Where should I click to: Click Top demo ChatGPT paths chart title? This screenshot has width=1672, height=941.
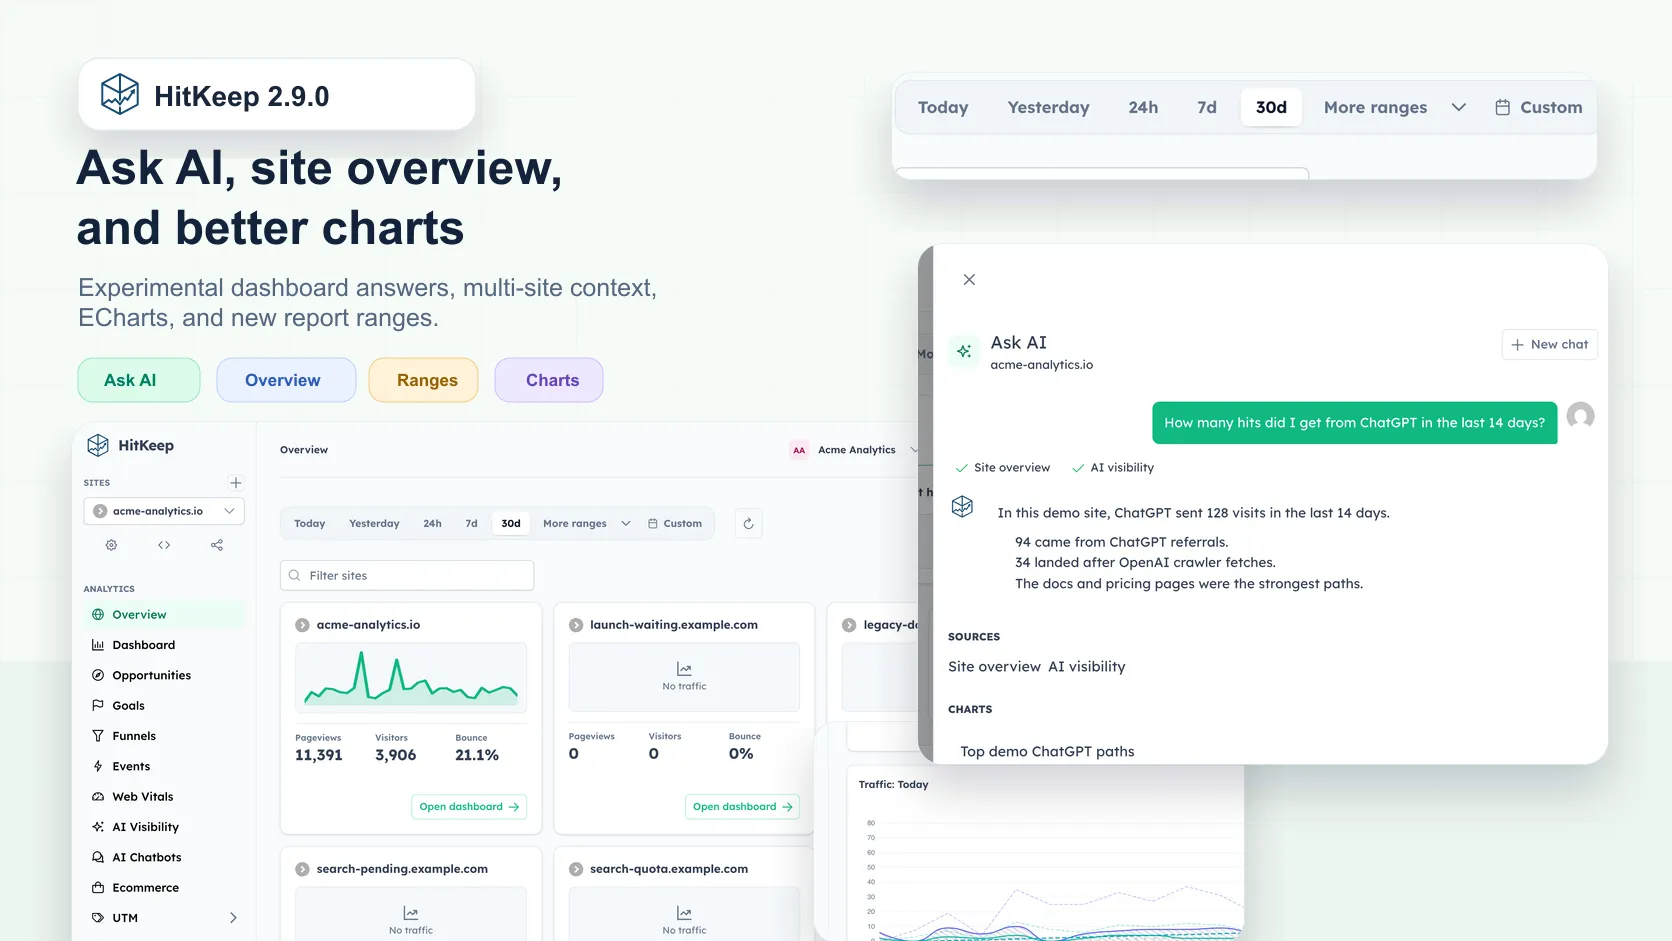tap(1047, 752)
